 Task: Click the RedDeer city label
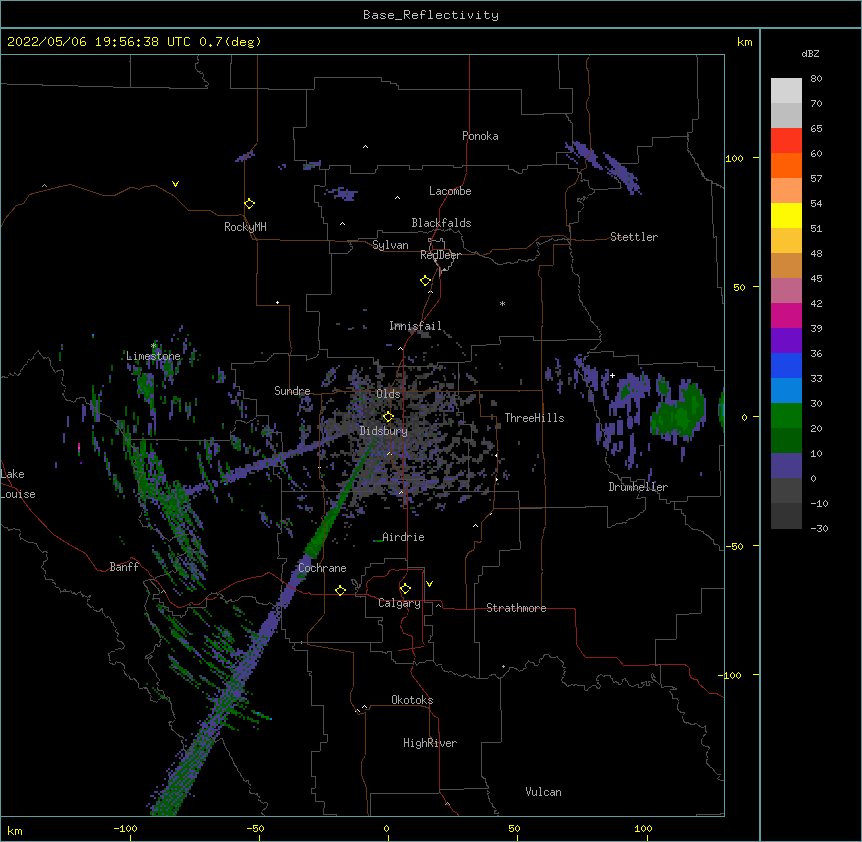(440, 255)
